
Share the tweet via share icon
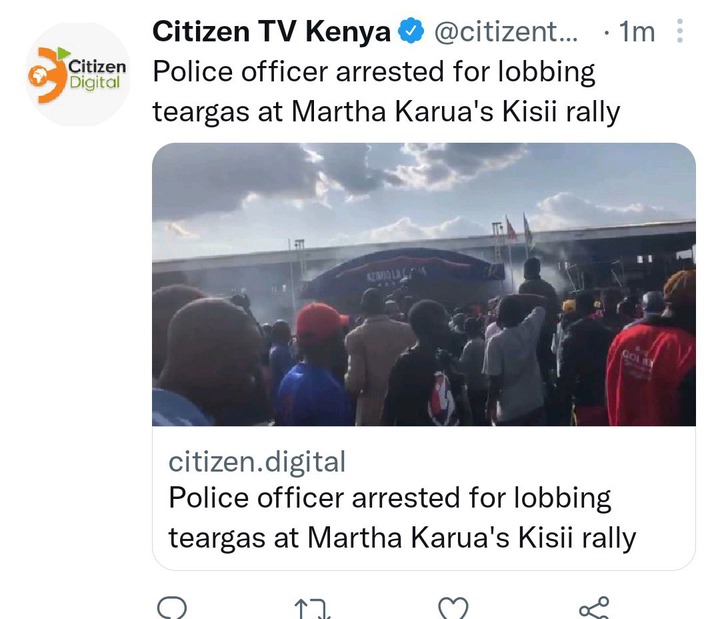click(x=594, y=608)
